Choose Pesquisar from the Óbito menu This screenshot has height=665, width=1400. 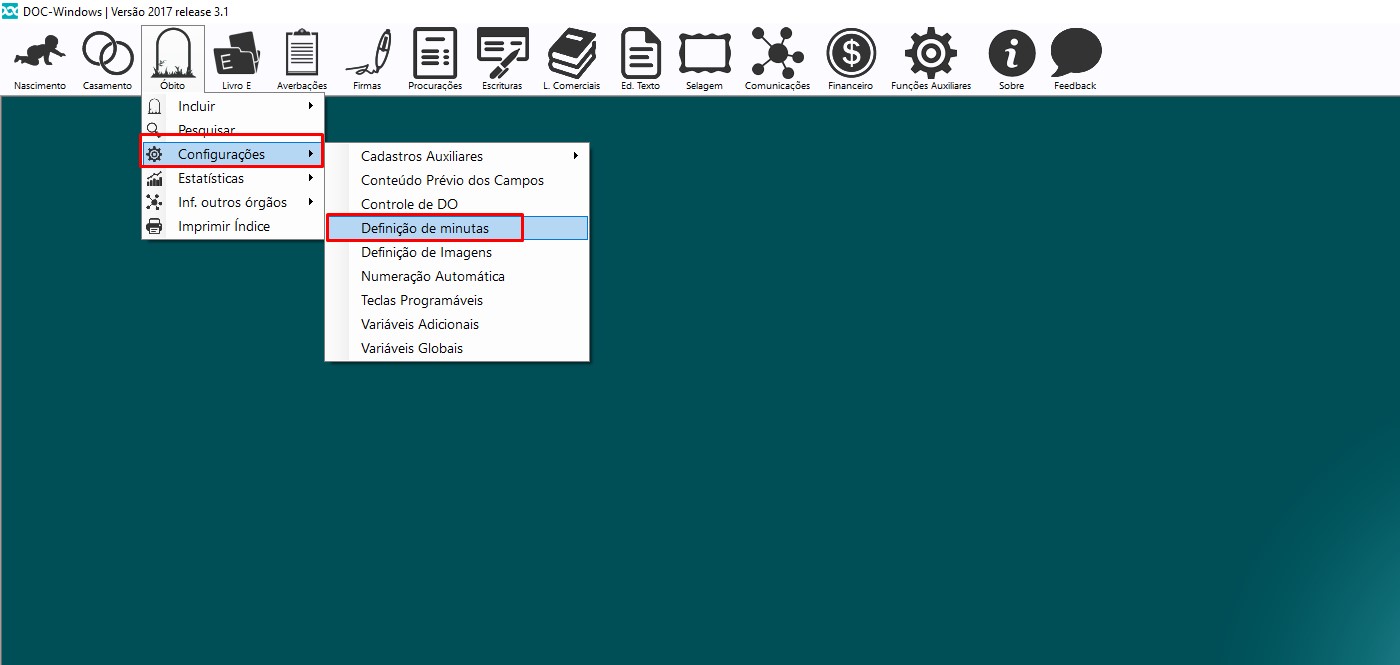pyautogui.click(x=232, y=130)
